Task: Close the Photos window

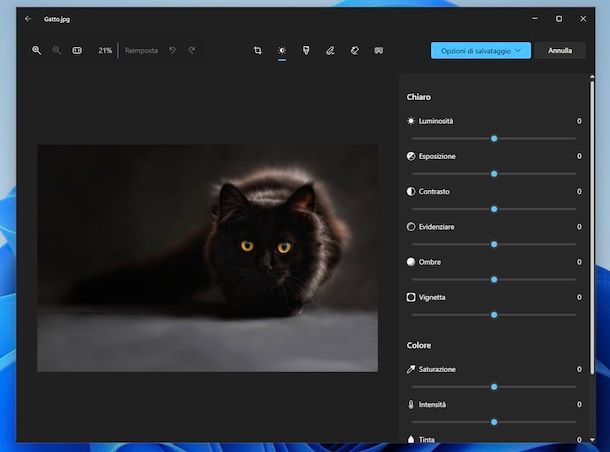Action: tap(583, 19)
